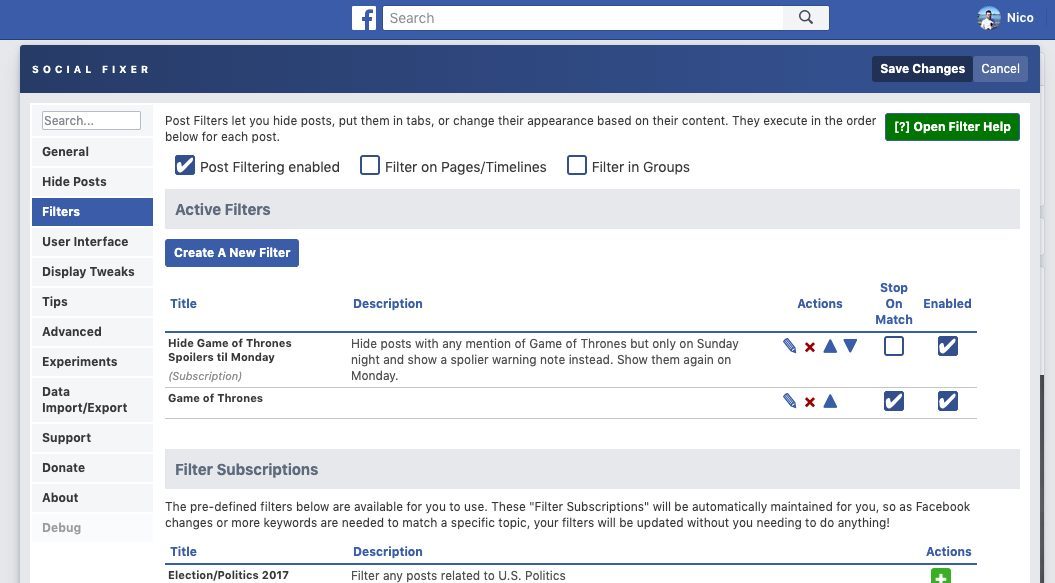Delete the Game of Thrones filter
Viewport: 1055px width, 583px height.
[x=810, y=402]
